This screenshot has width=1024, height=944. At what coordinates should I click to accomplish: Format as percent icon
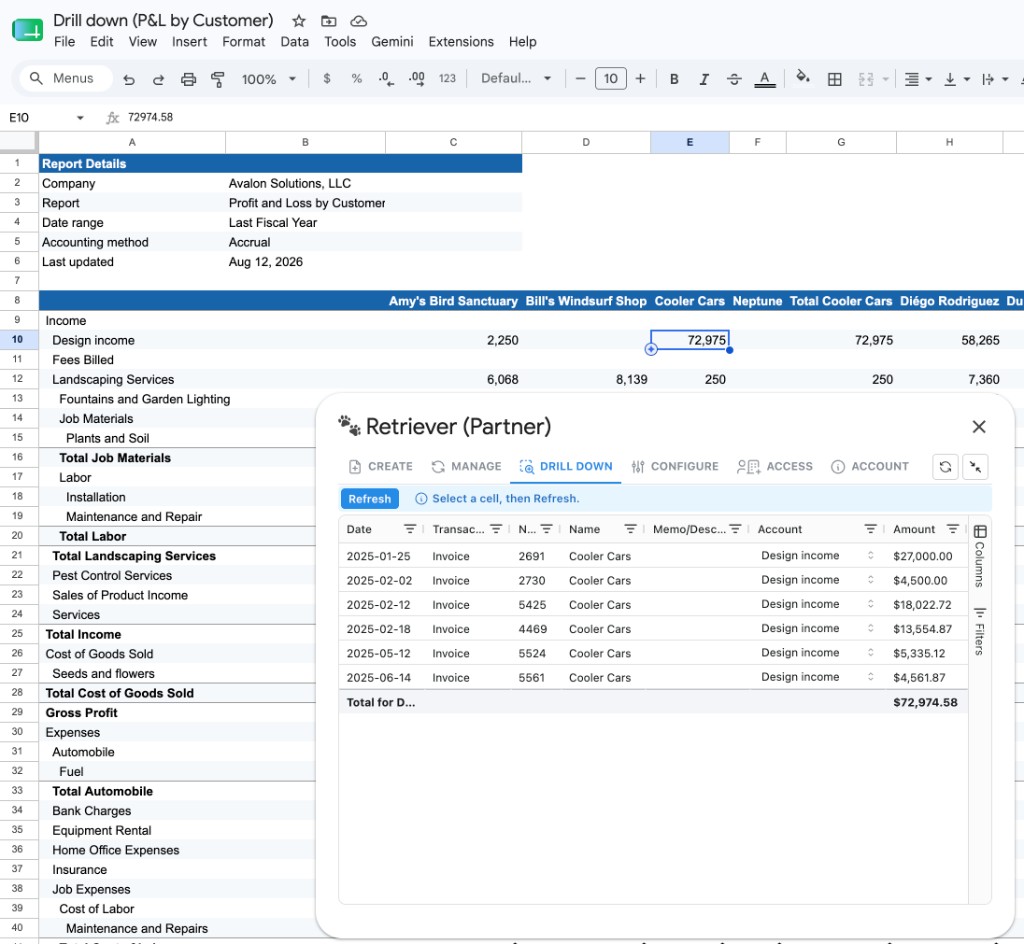[356, 78]
